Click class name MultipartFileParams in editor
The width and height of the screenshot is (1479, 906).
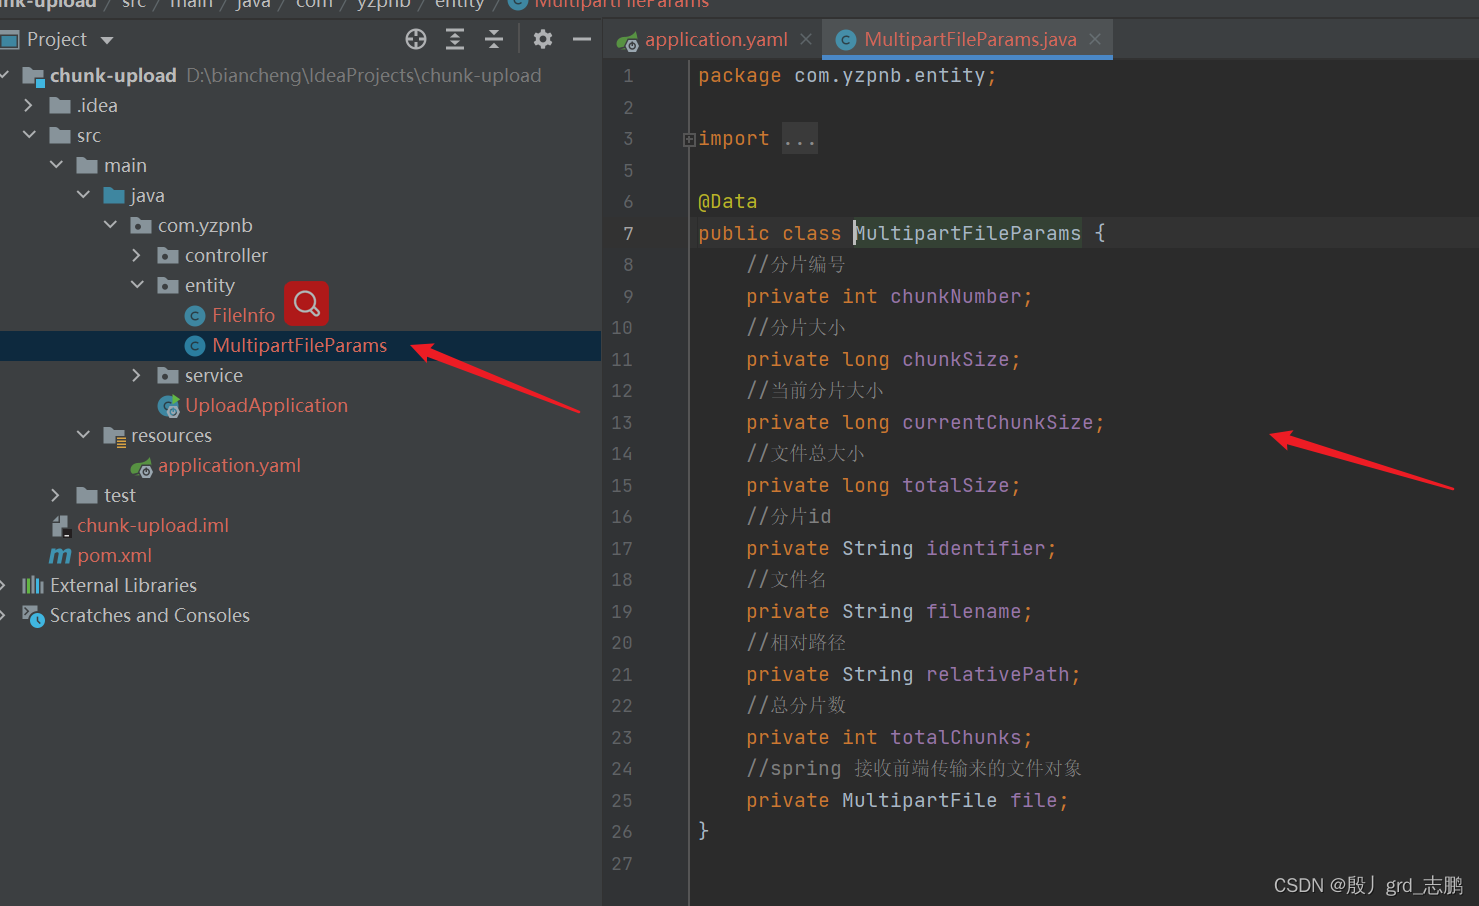(967, 233)
